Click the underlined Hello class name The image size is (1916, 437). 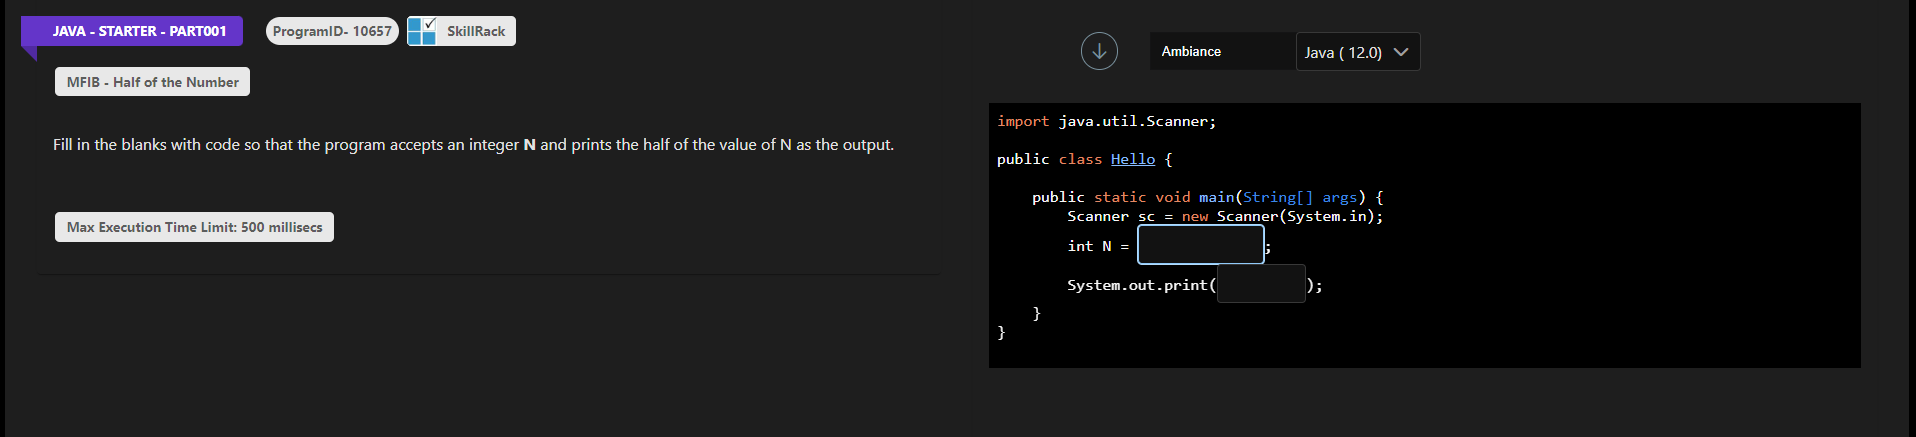click(1132, 159)
